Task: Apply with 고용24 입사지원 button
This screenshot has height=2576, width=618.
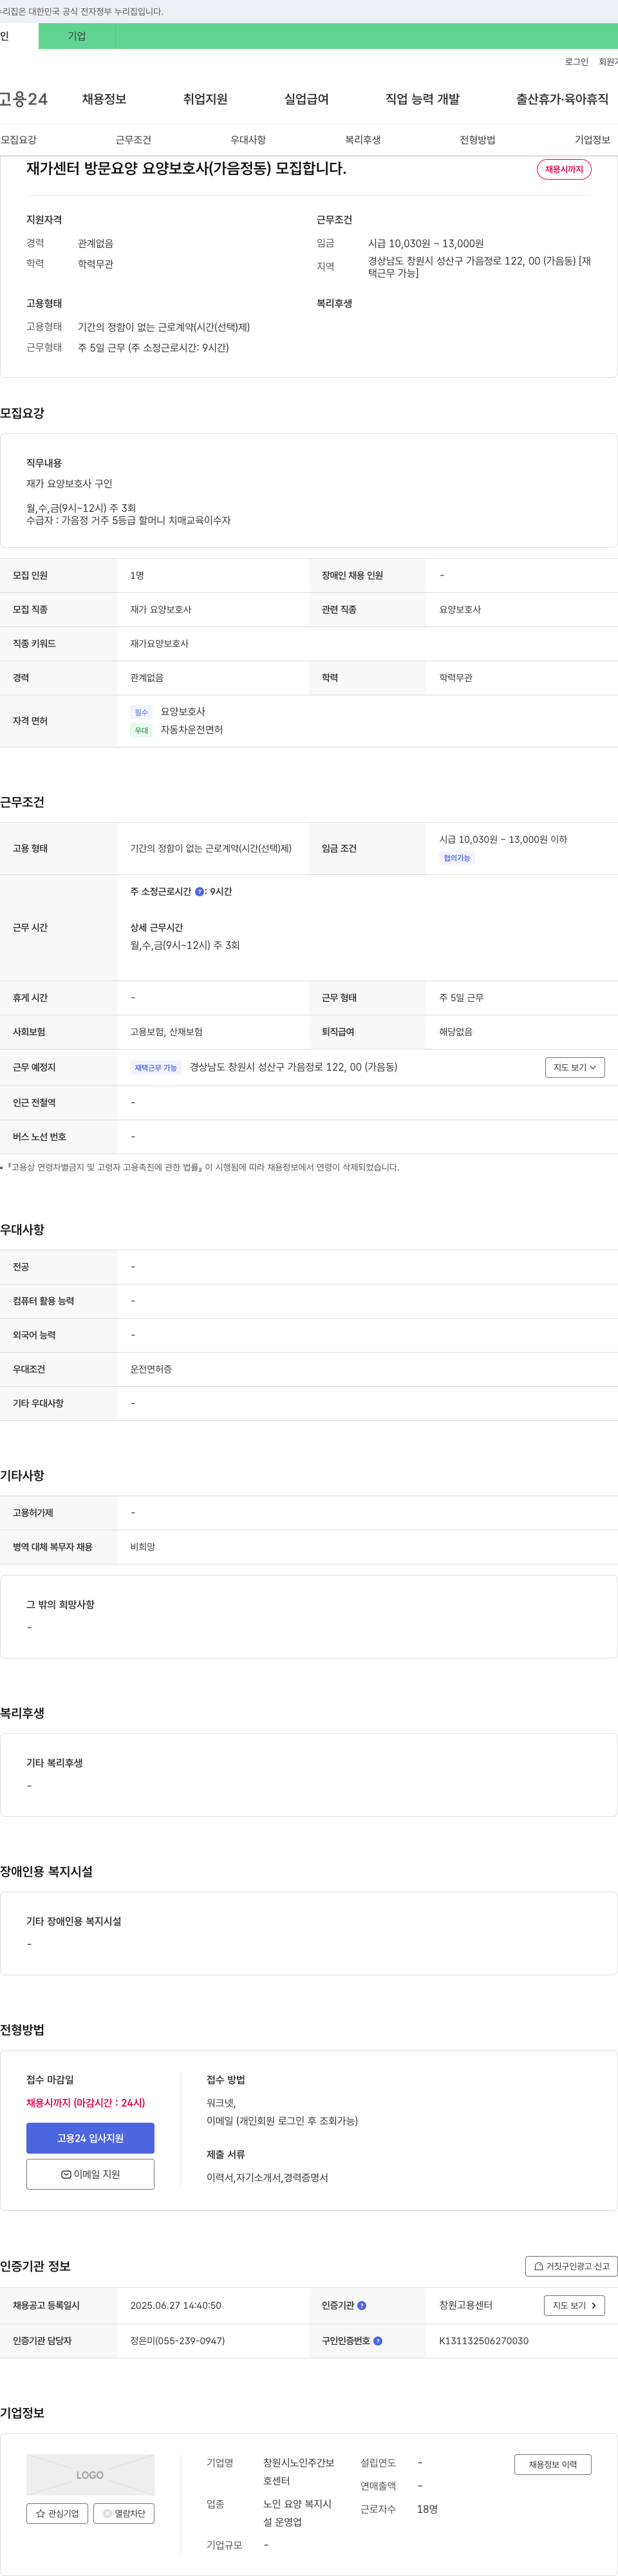Action: (x=90, y=2138)
